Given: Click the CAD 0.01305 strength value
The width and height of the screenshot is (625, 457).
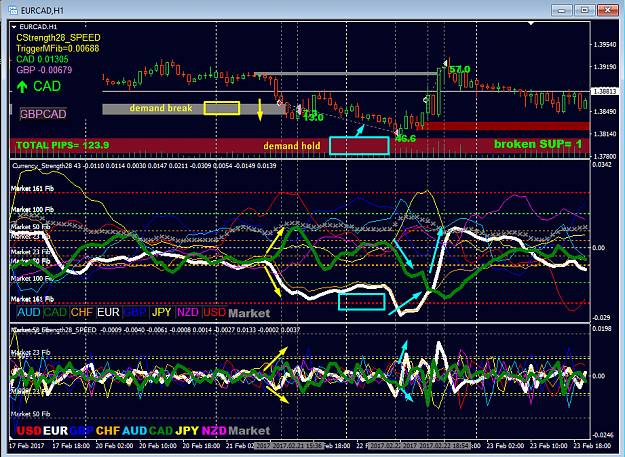Looking at the screenshot, I should [x=42, y=59].
